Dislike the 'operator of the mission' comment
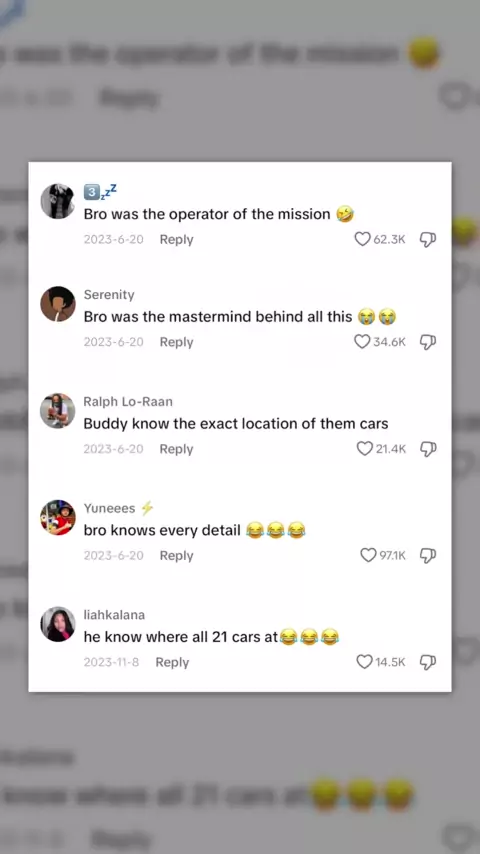Screen dimensions: 480x854 point(428,239)
